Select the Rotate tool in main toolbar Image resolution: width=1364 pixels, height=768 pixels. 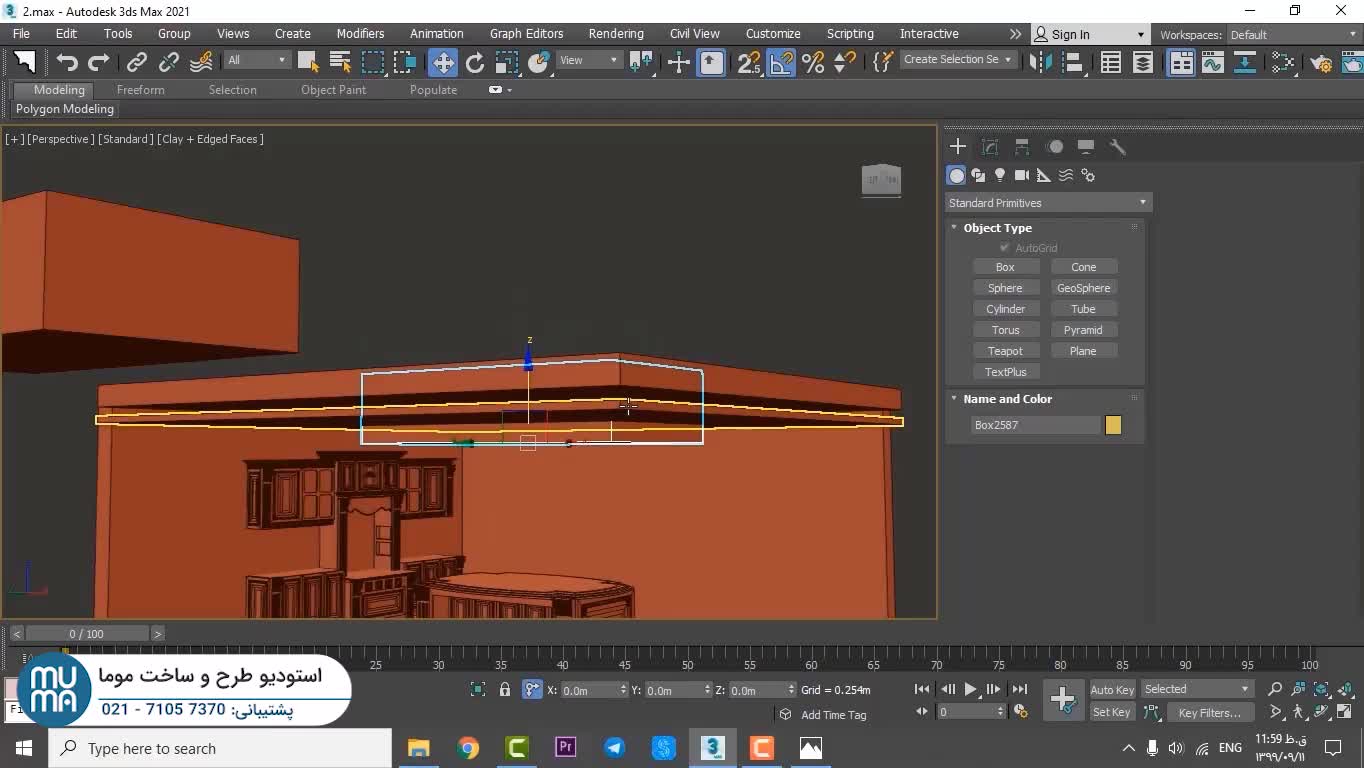tap(475, 63)
